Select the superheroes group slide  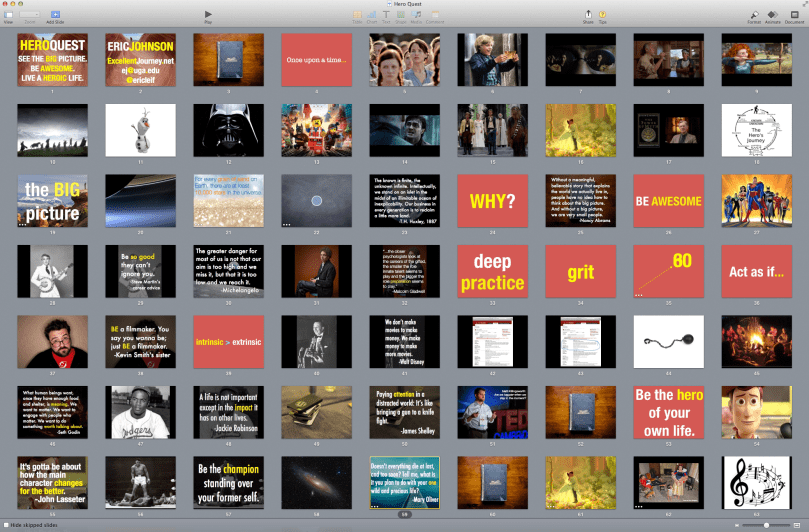tap(756, 201)
